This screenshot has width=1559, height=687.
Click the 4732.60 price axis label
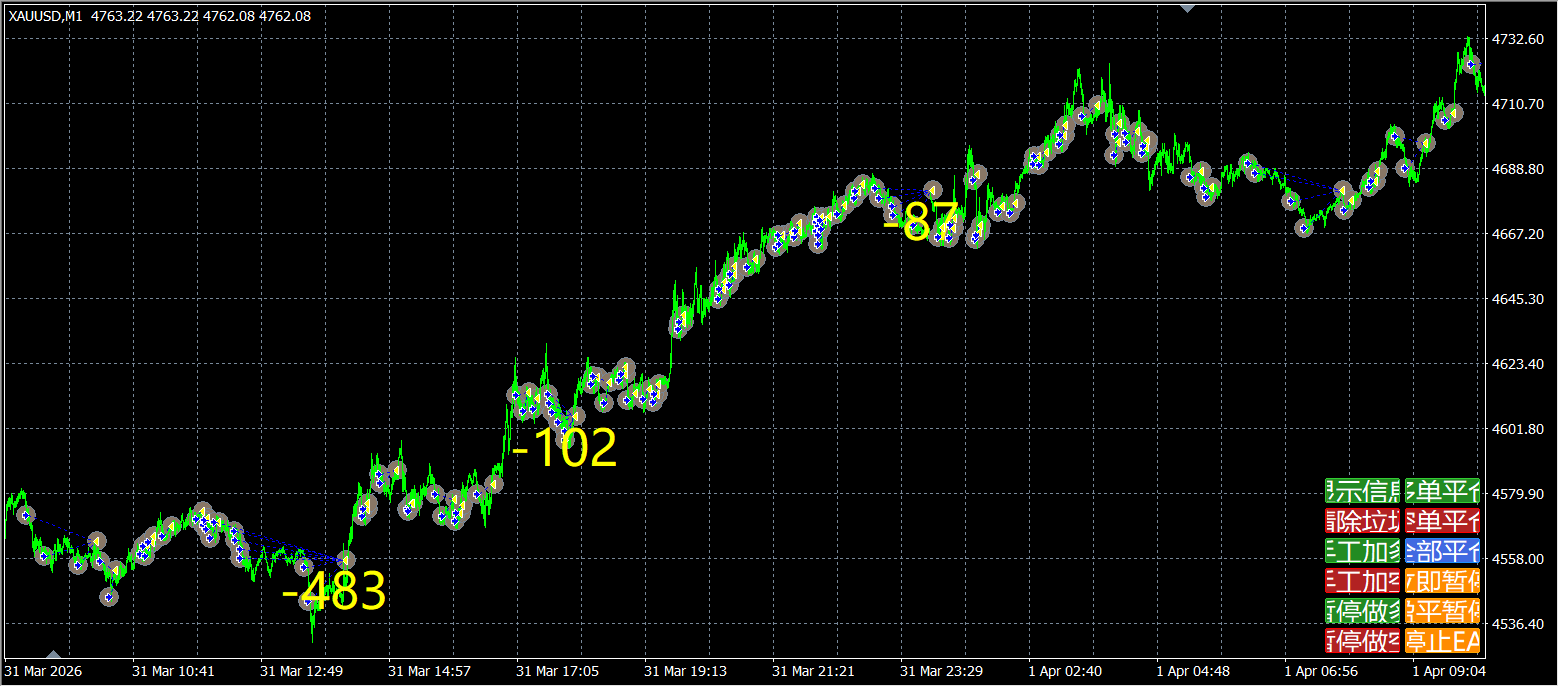pos(1518,39)
